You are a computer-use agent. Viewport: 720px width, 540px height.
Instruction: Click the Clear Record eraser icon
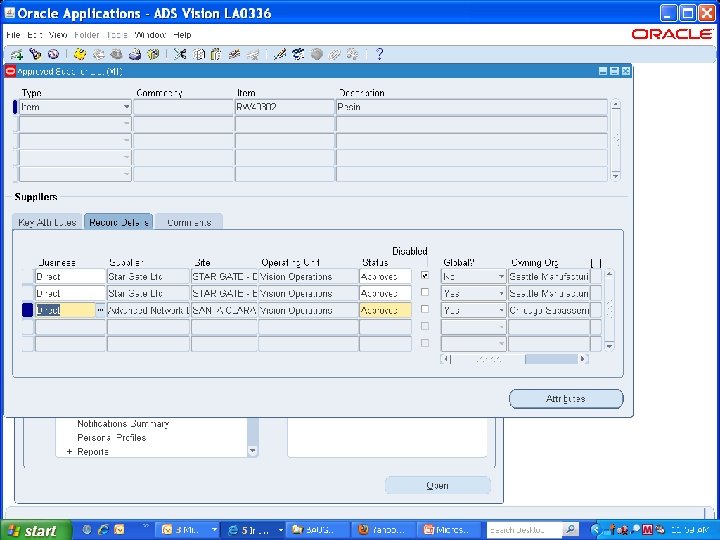[235, 55]
